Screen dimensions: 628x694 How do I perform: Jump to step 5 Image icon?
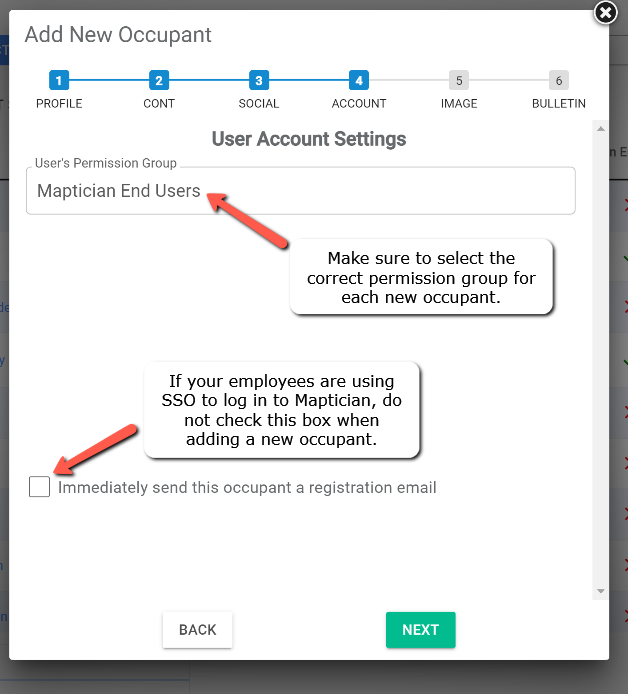point(459,81)
